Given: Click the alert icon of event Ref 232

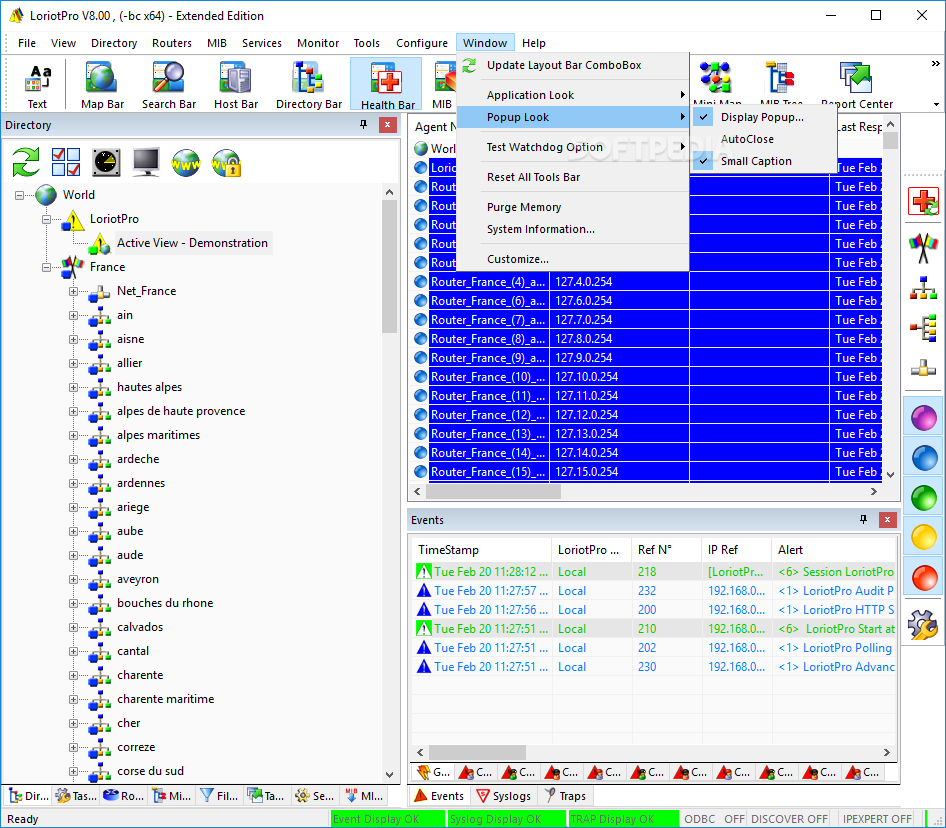Looking at the screenshot, I should point(424,591).
